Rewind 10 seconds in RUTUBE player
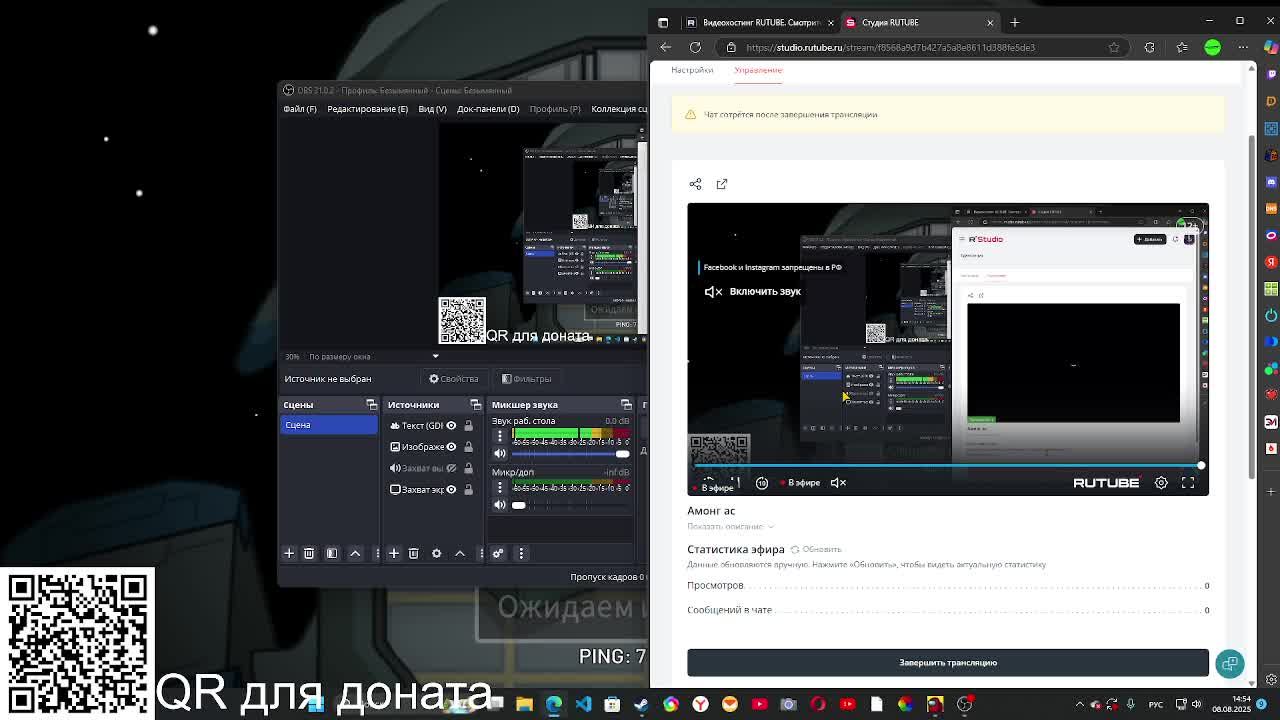 (762, 483)
